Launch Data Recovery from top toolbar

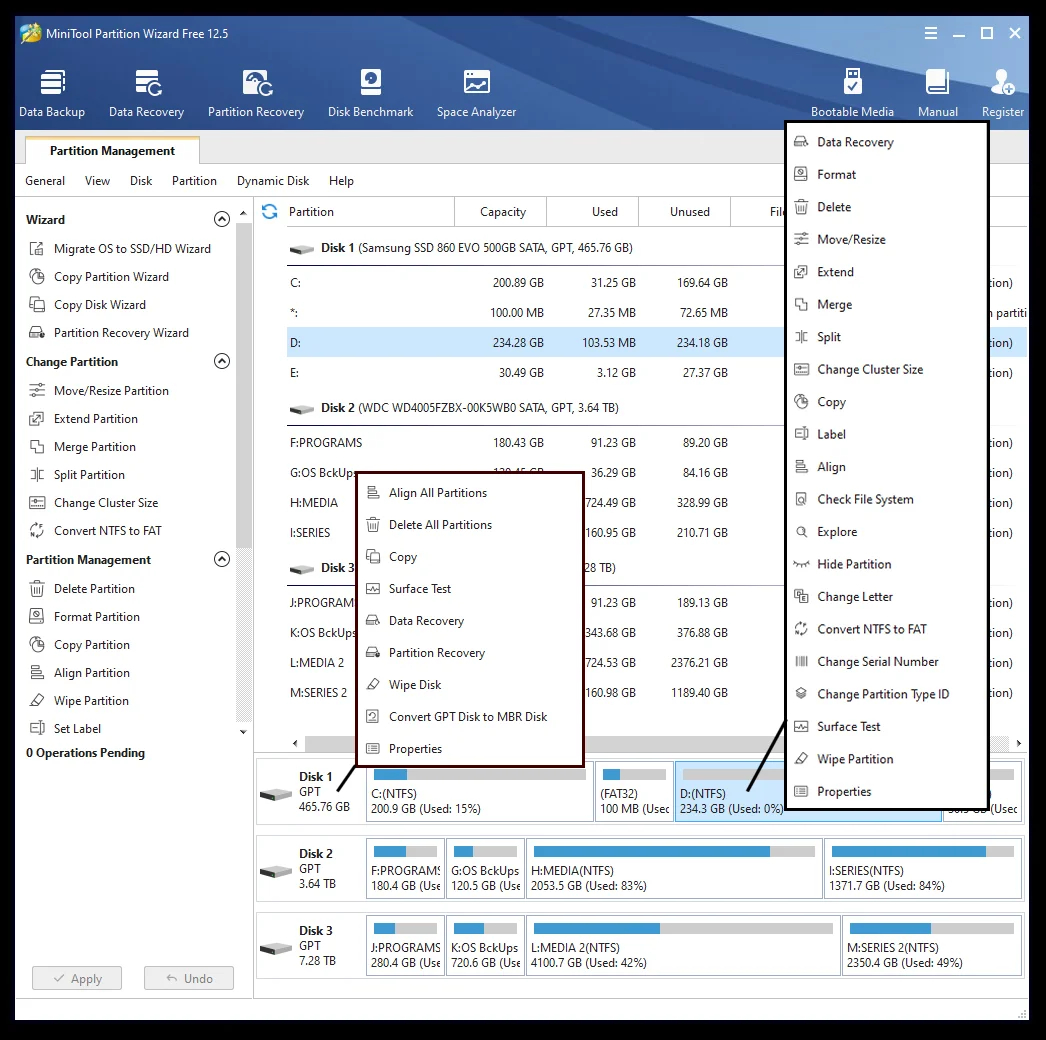(x=146, y=93)
